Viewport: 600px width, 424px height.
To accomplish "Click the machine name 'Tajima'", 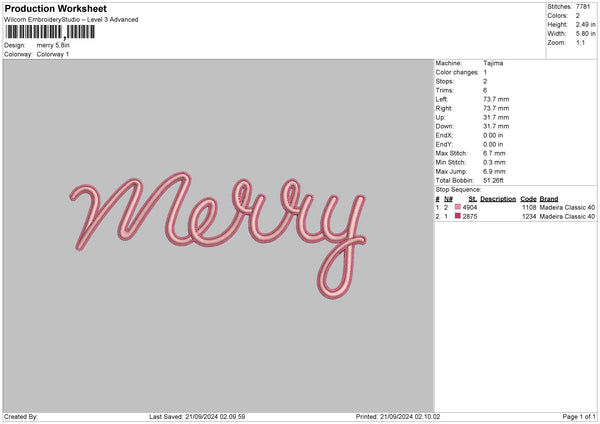I will (493, 63).
